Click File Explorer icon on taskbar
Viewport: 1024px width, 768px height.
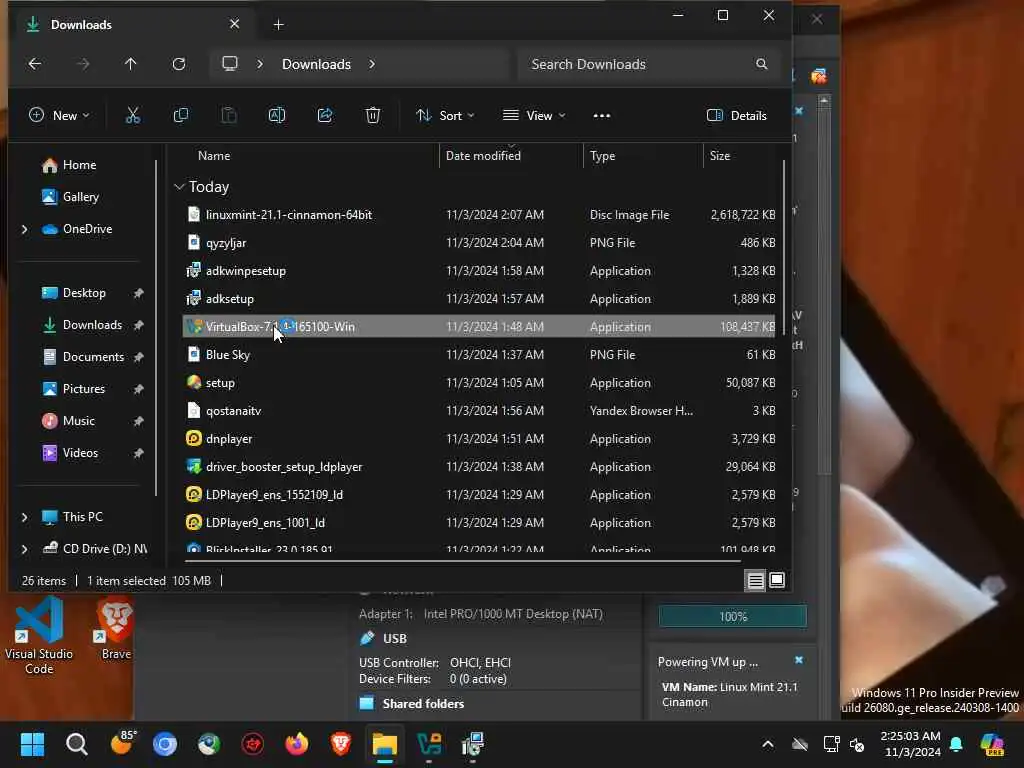385,744
